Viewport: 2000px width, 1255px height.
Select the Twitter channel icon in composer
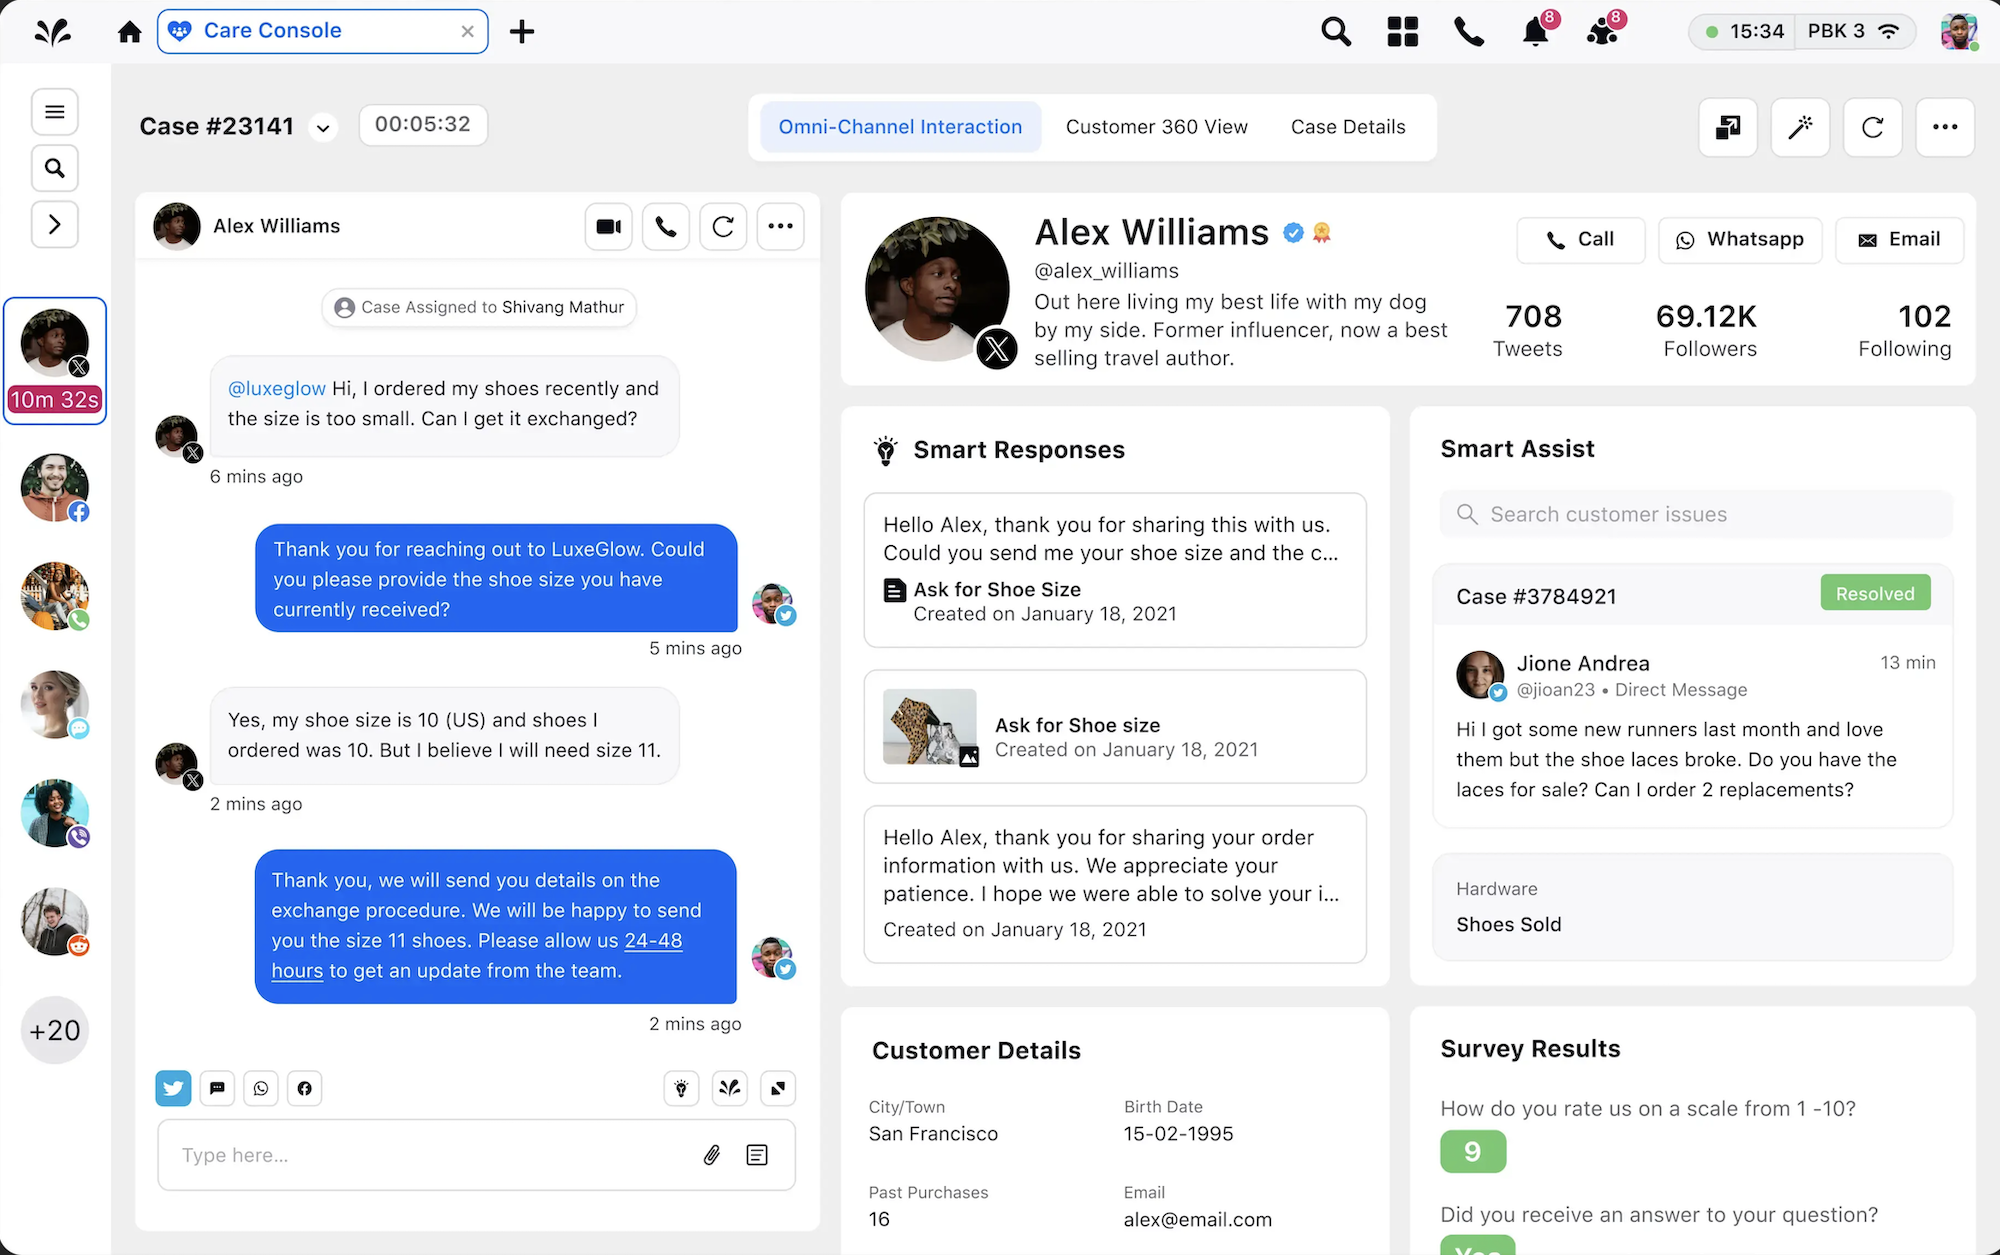click(173, 1087)
